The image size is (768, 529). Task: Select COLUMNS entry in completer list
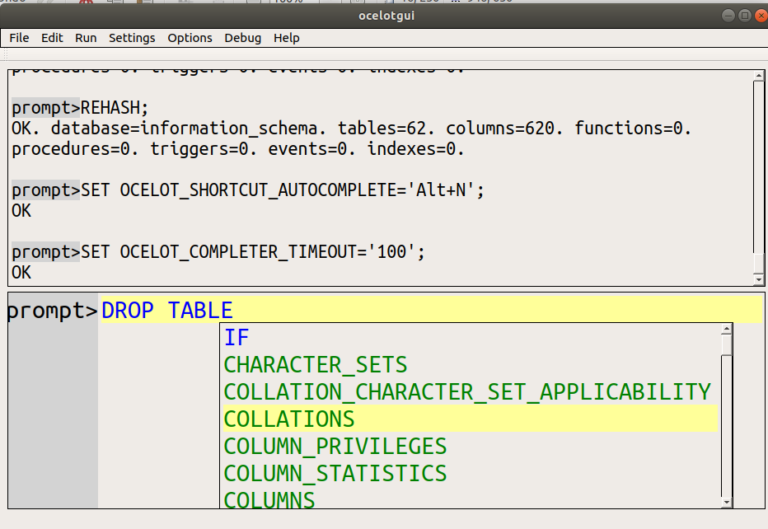click(x=470, y=499)
